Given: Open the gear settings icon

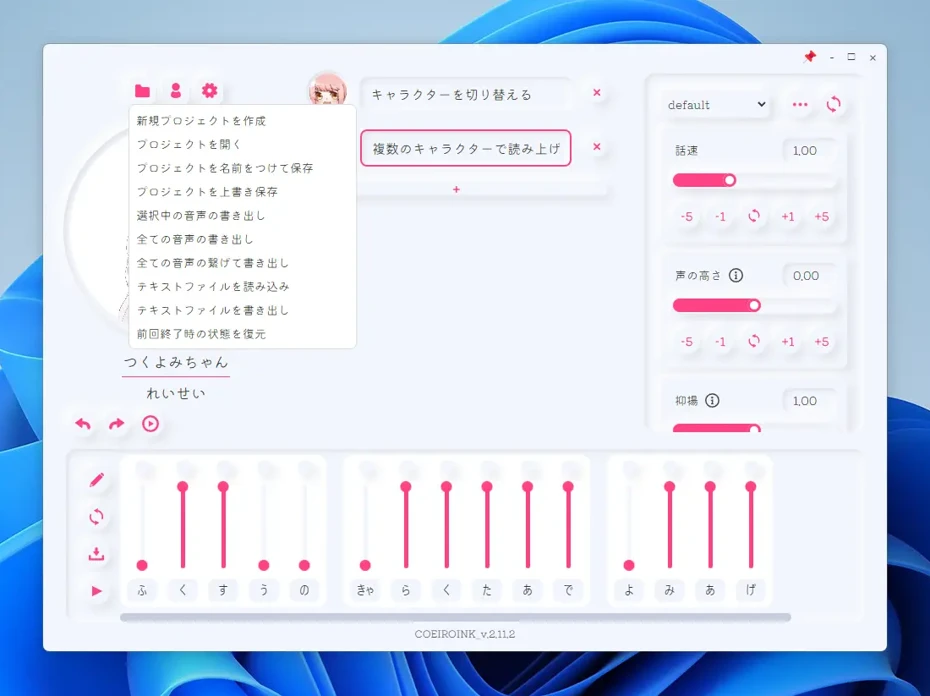Looking at the screenshot, I should point(209,90).
